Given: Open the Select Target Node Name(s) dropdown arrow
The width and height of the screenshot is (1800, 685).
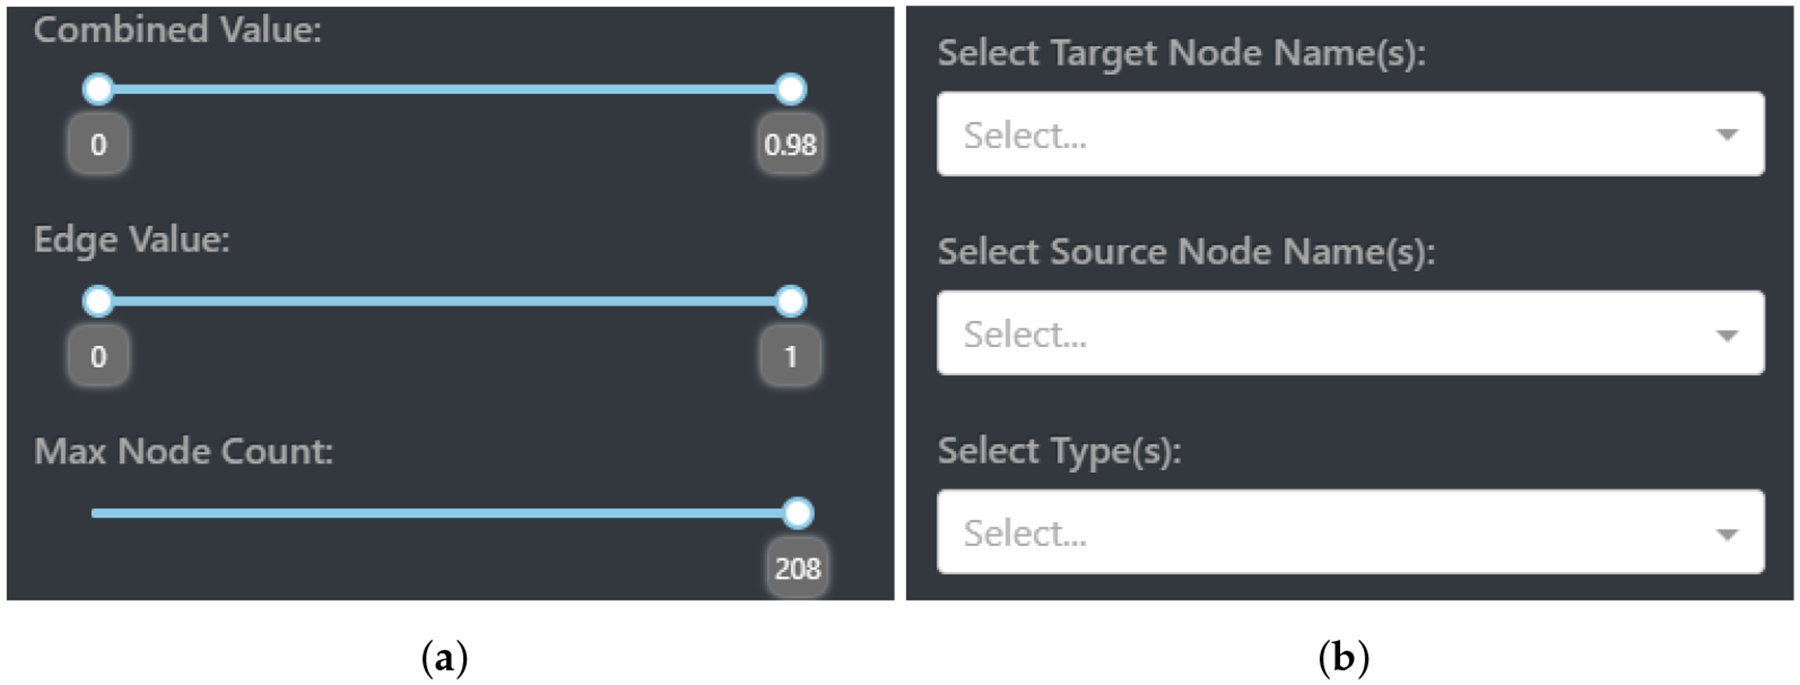Looking at the screenshot, I should [x=1727, y=135].
